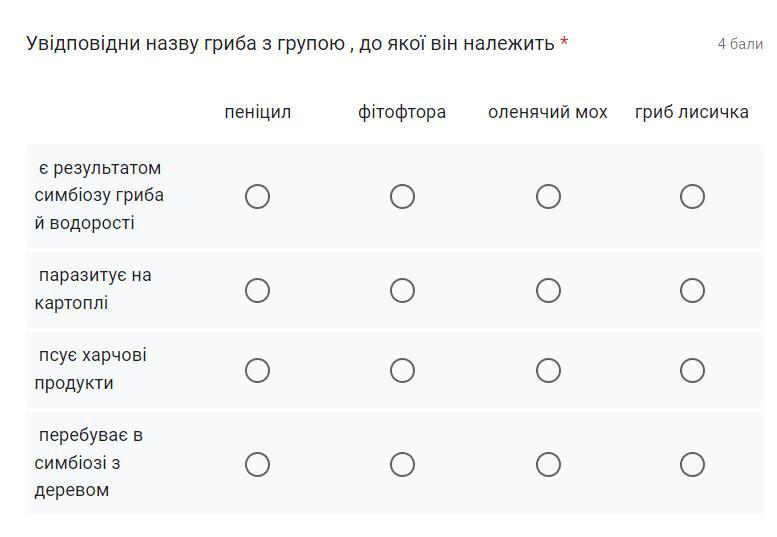Select оленячий мох for симбіоз гриба й водорості row

pos(548,196)
